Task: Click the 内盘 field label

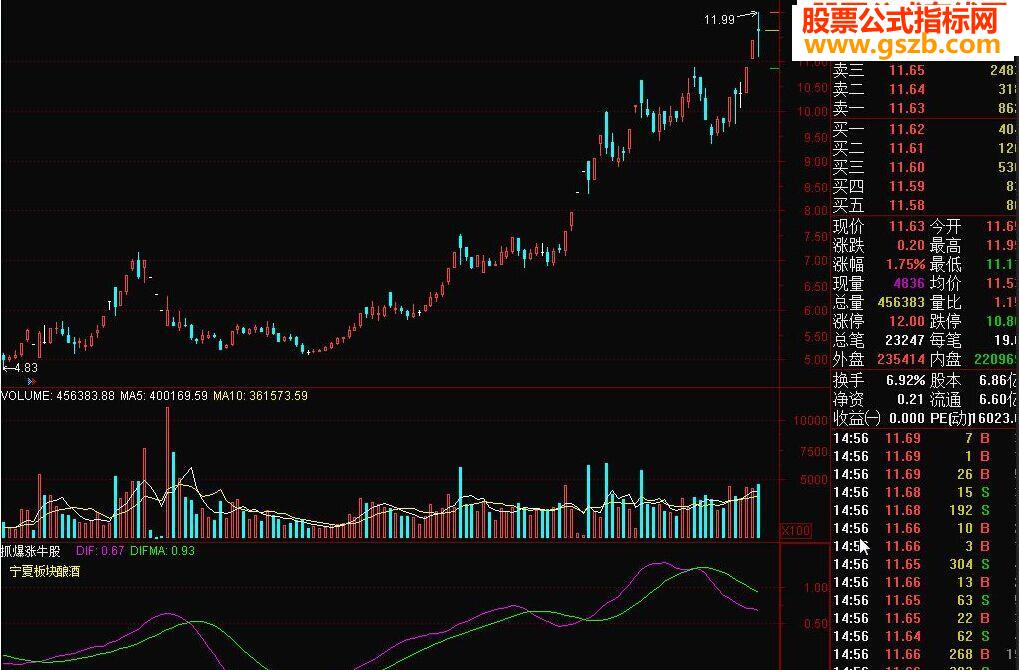Action: [x=945, y=359]
